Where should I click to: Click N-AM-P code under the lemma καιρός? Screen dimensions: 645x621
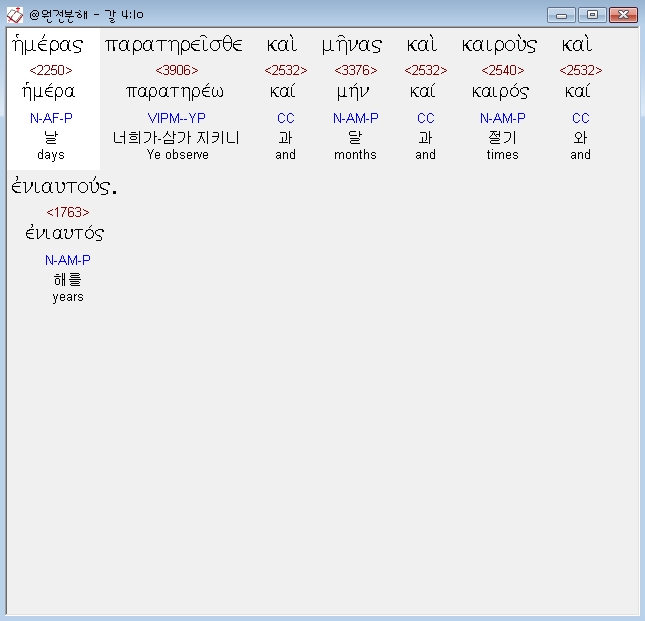[x=503, y=118]
